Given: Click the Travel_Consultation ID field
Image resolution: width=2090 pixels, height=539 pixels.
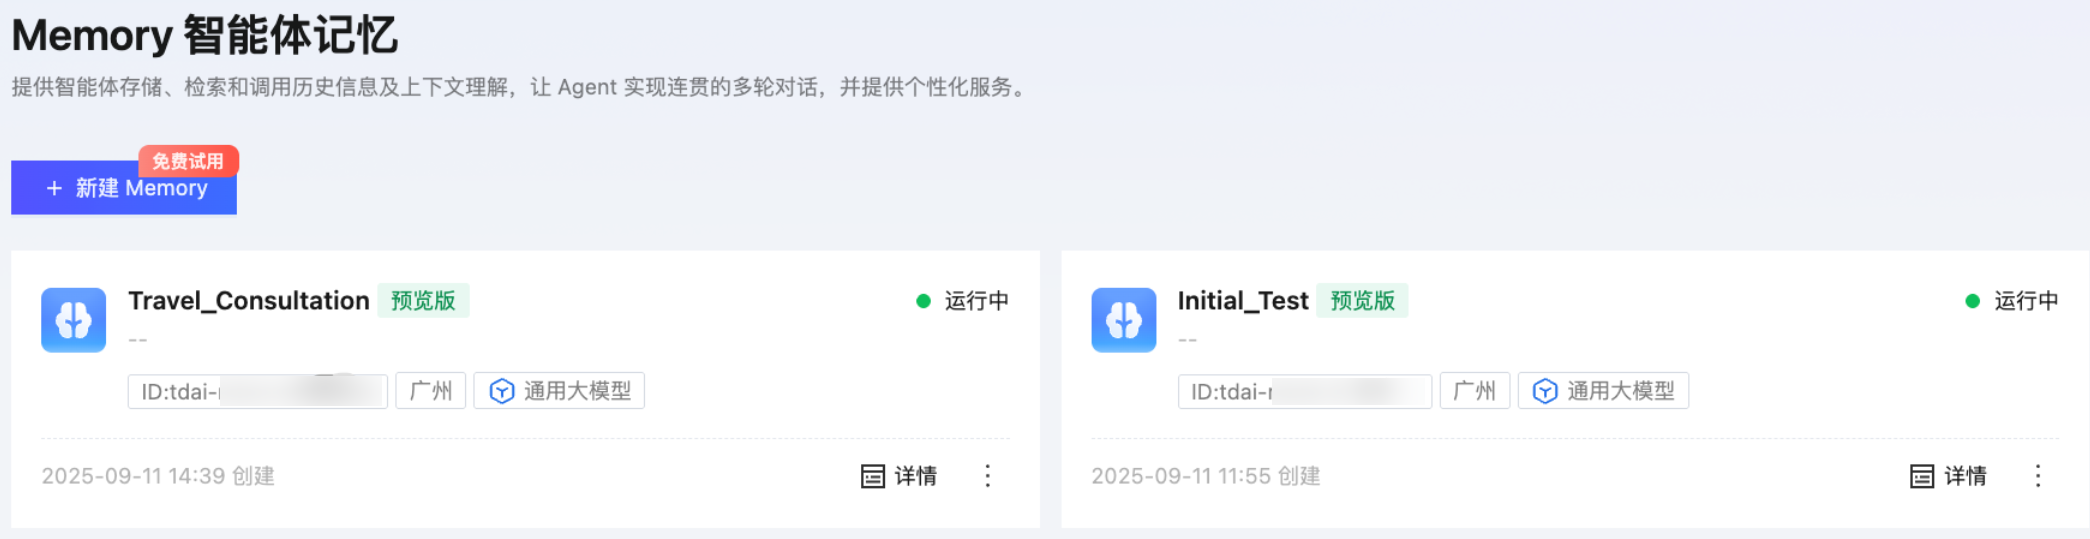Looking at the screenshot, I should tap(257, 391).
